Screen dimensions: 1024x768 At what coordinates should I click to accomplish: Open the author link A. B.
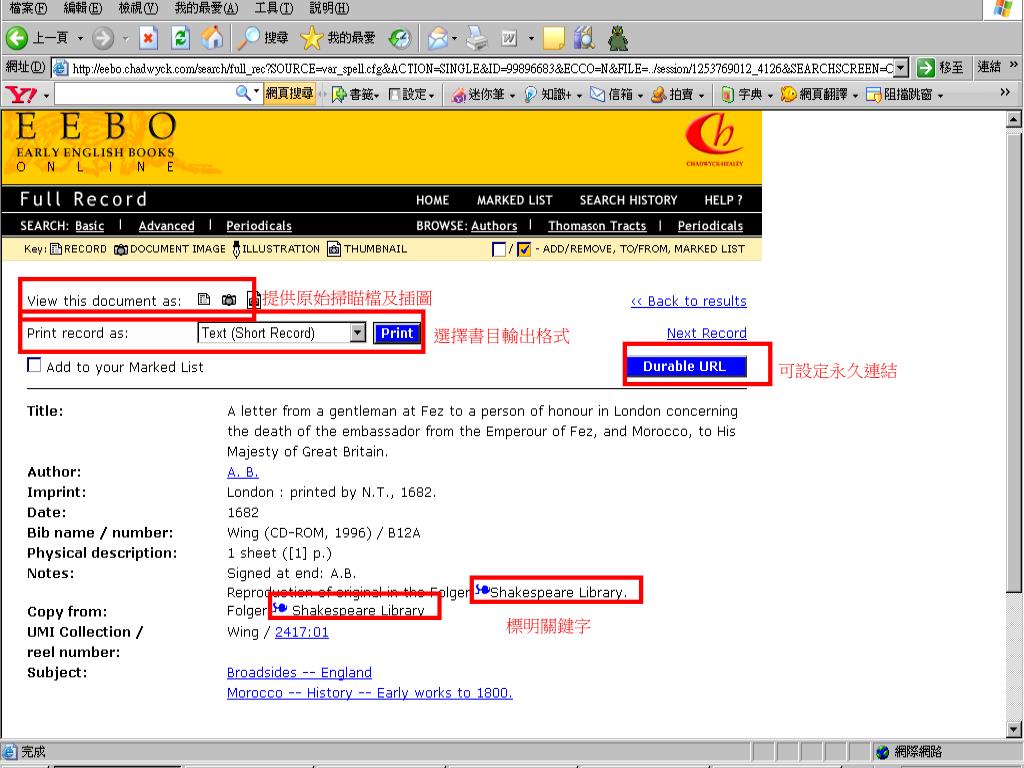click(243, 472)
